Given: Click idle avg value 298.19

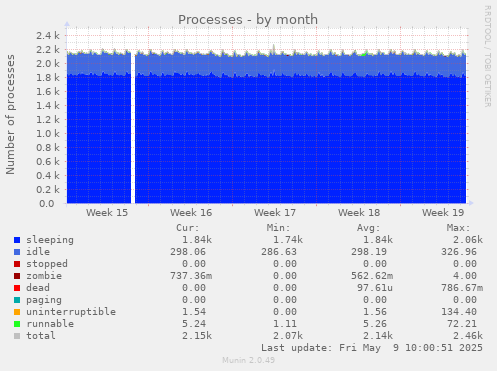Looking at the screenshot, I should (369, 252).
